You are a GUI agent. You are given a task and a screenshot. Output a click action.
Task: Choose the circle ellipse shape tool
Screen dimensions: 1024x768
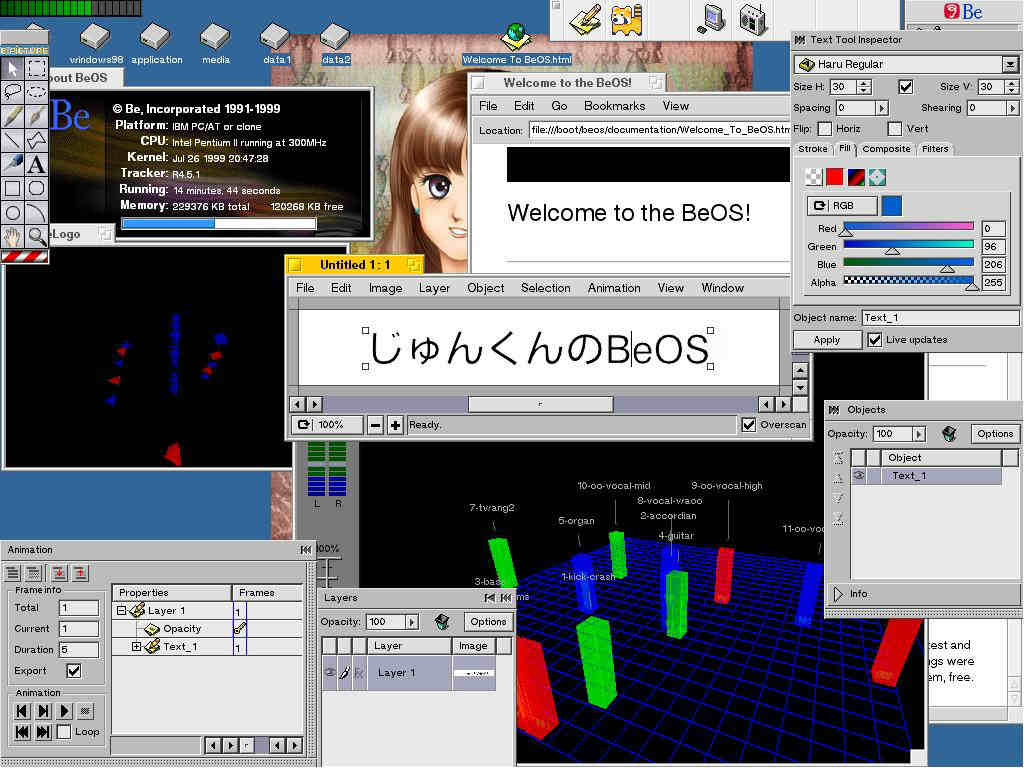(12, 212)
